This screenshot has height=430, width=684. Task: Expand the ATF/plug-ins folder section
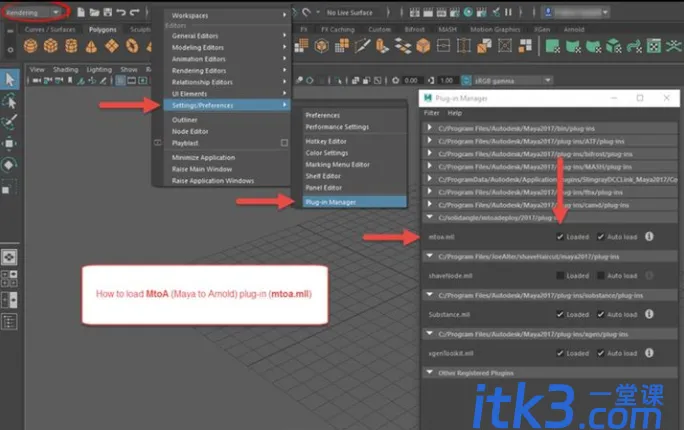pyautogui.click(x=429, y=140)
